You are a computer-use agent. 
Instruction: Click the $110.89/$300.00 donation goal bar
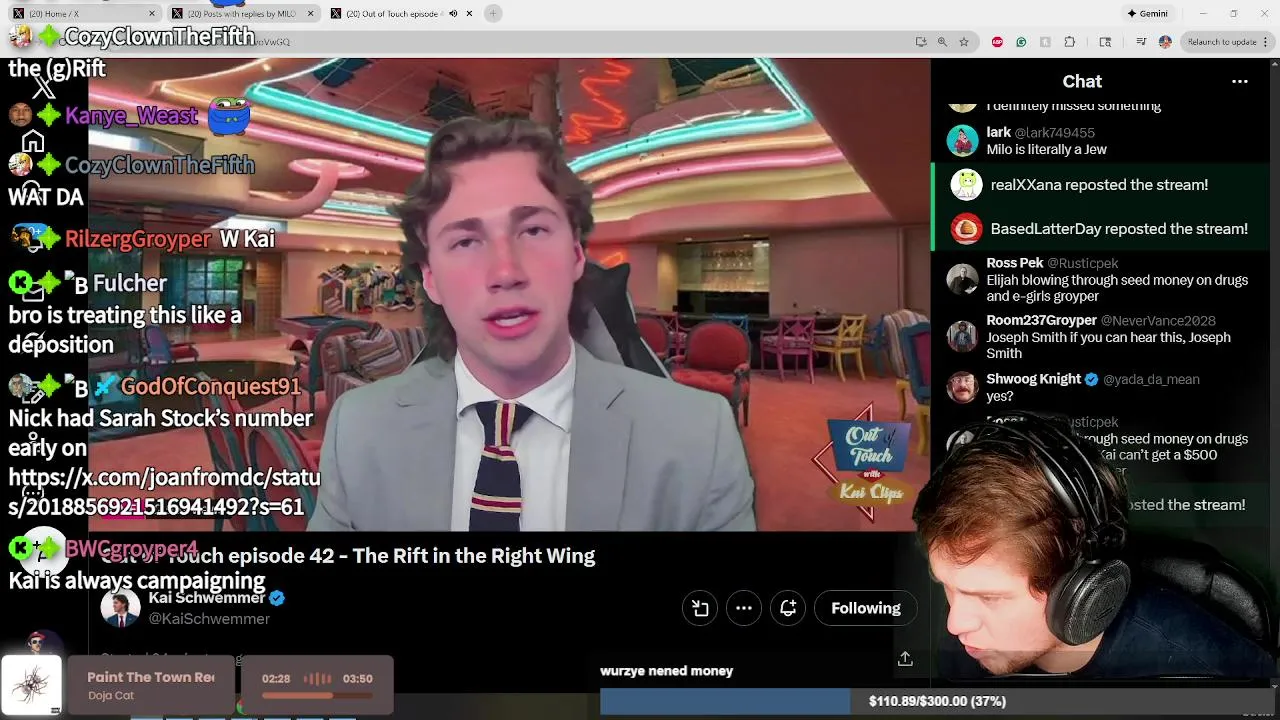click(937, 702)
